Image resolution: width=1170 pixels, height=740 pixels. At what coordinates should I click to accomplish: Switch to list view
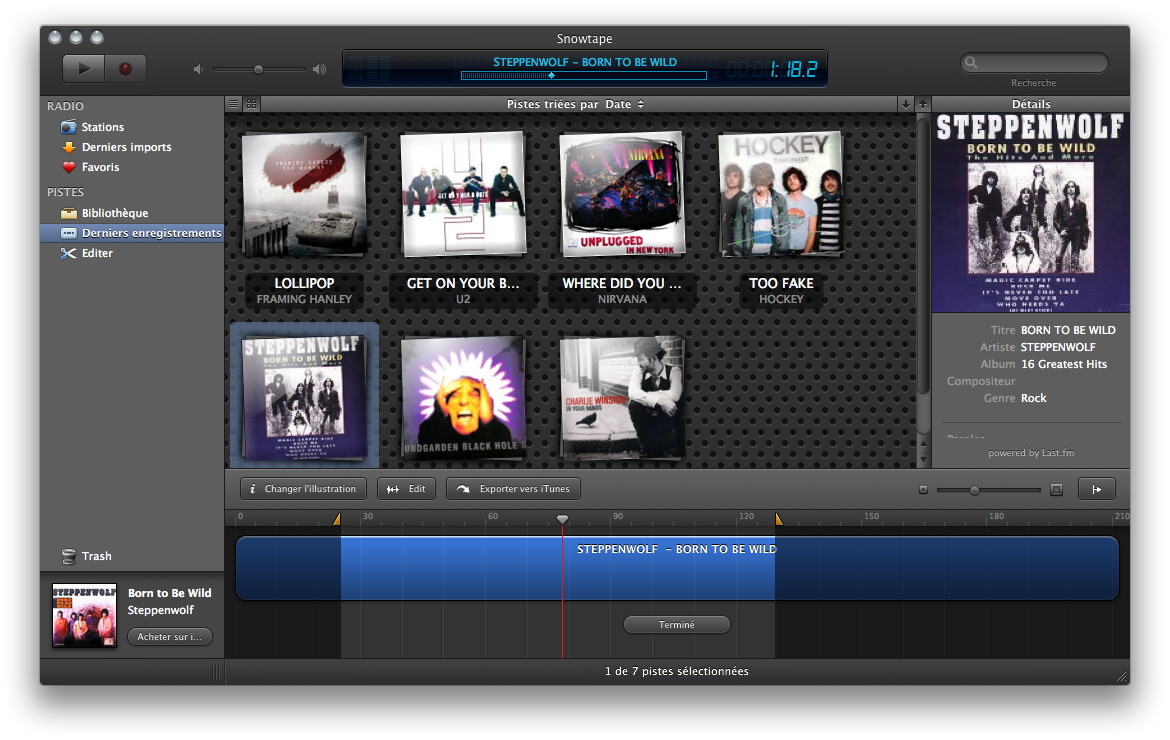click(x=234, y=104)
